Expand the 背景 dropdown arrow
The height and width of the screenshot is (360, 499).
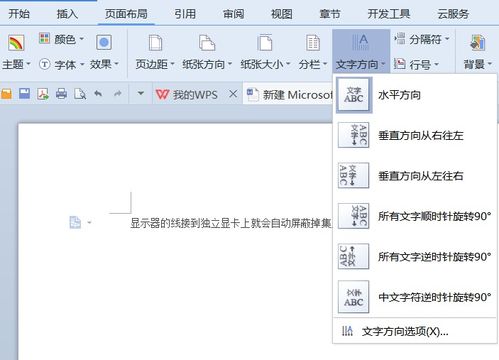(x=490, y=64)
